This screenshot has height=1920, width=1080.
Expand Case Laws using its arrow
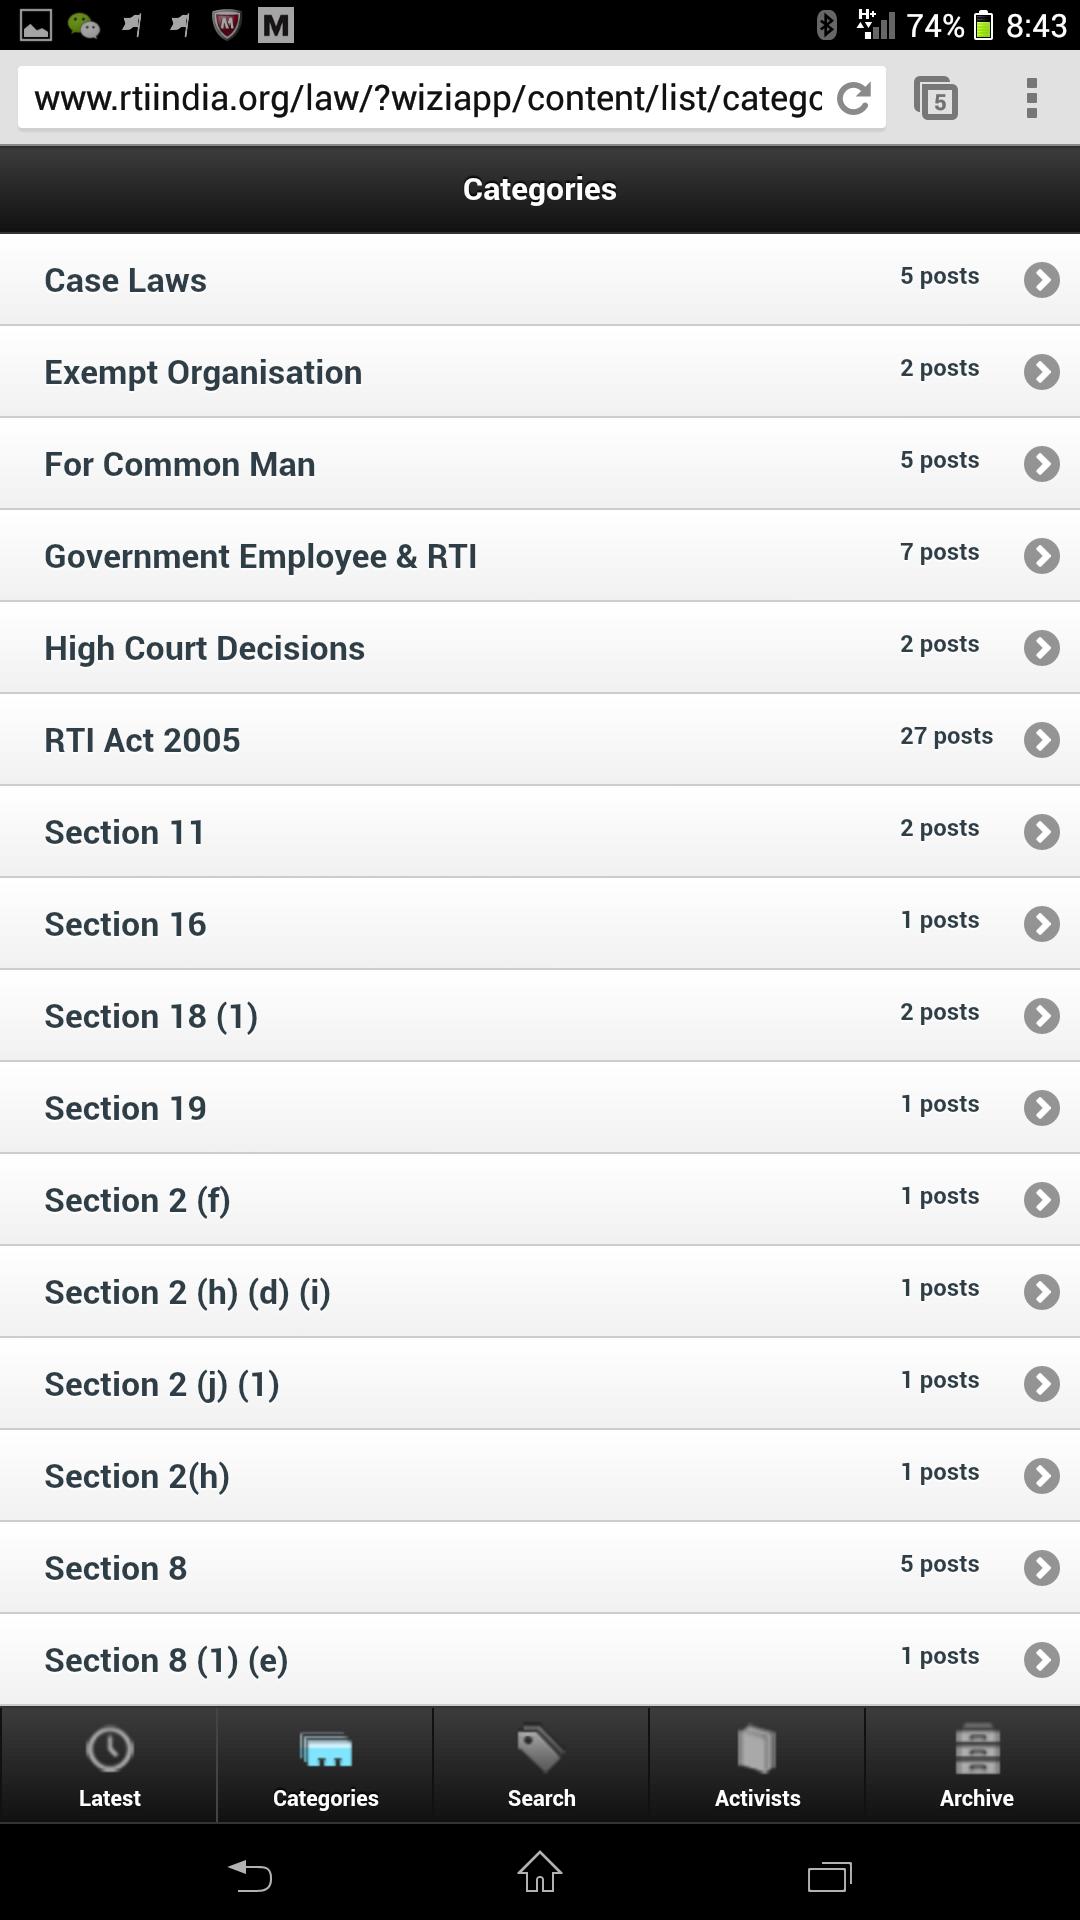coord(1041,280)
